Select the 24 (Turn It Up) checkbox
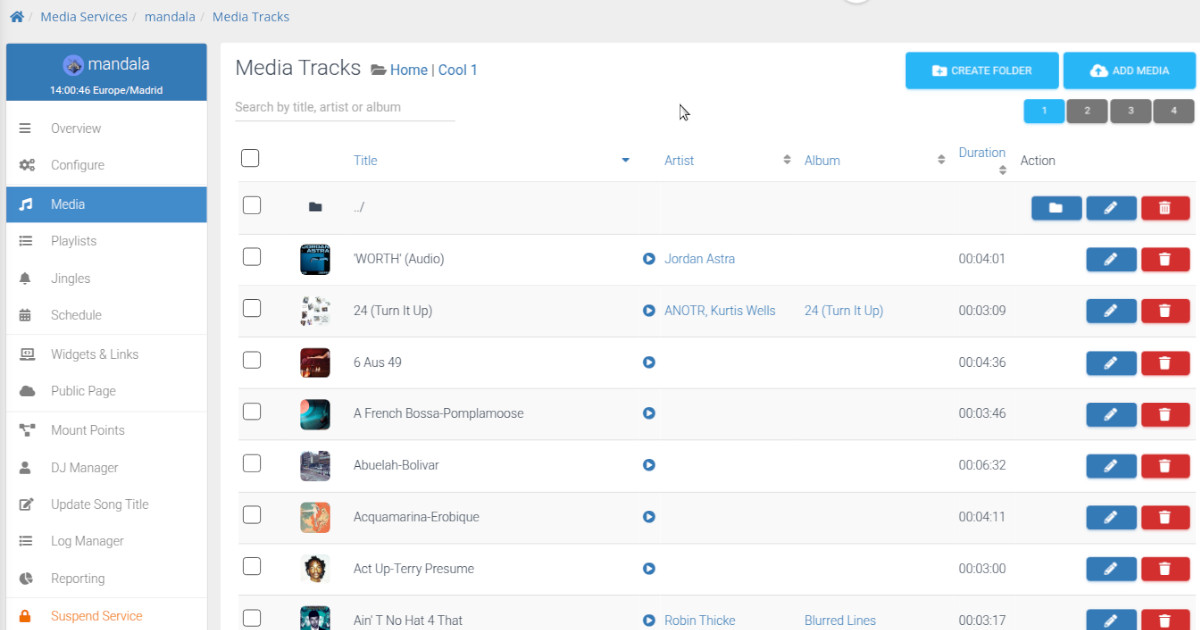Image resolution: width=1200 pixels, height=630 pixels. coord(252,308)
